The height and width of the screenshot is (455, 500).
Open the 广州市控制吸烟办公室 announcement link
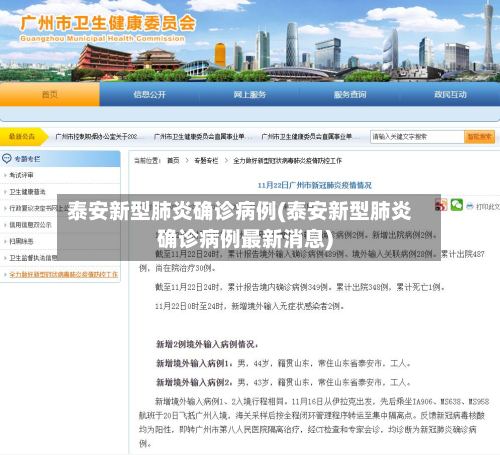coord(96,136)
